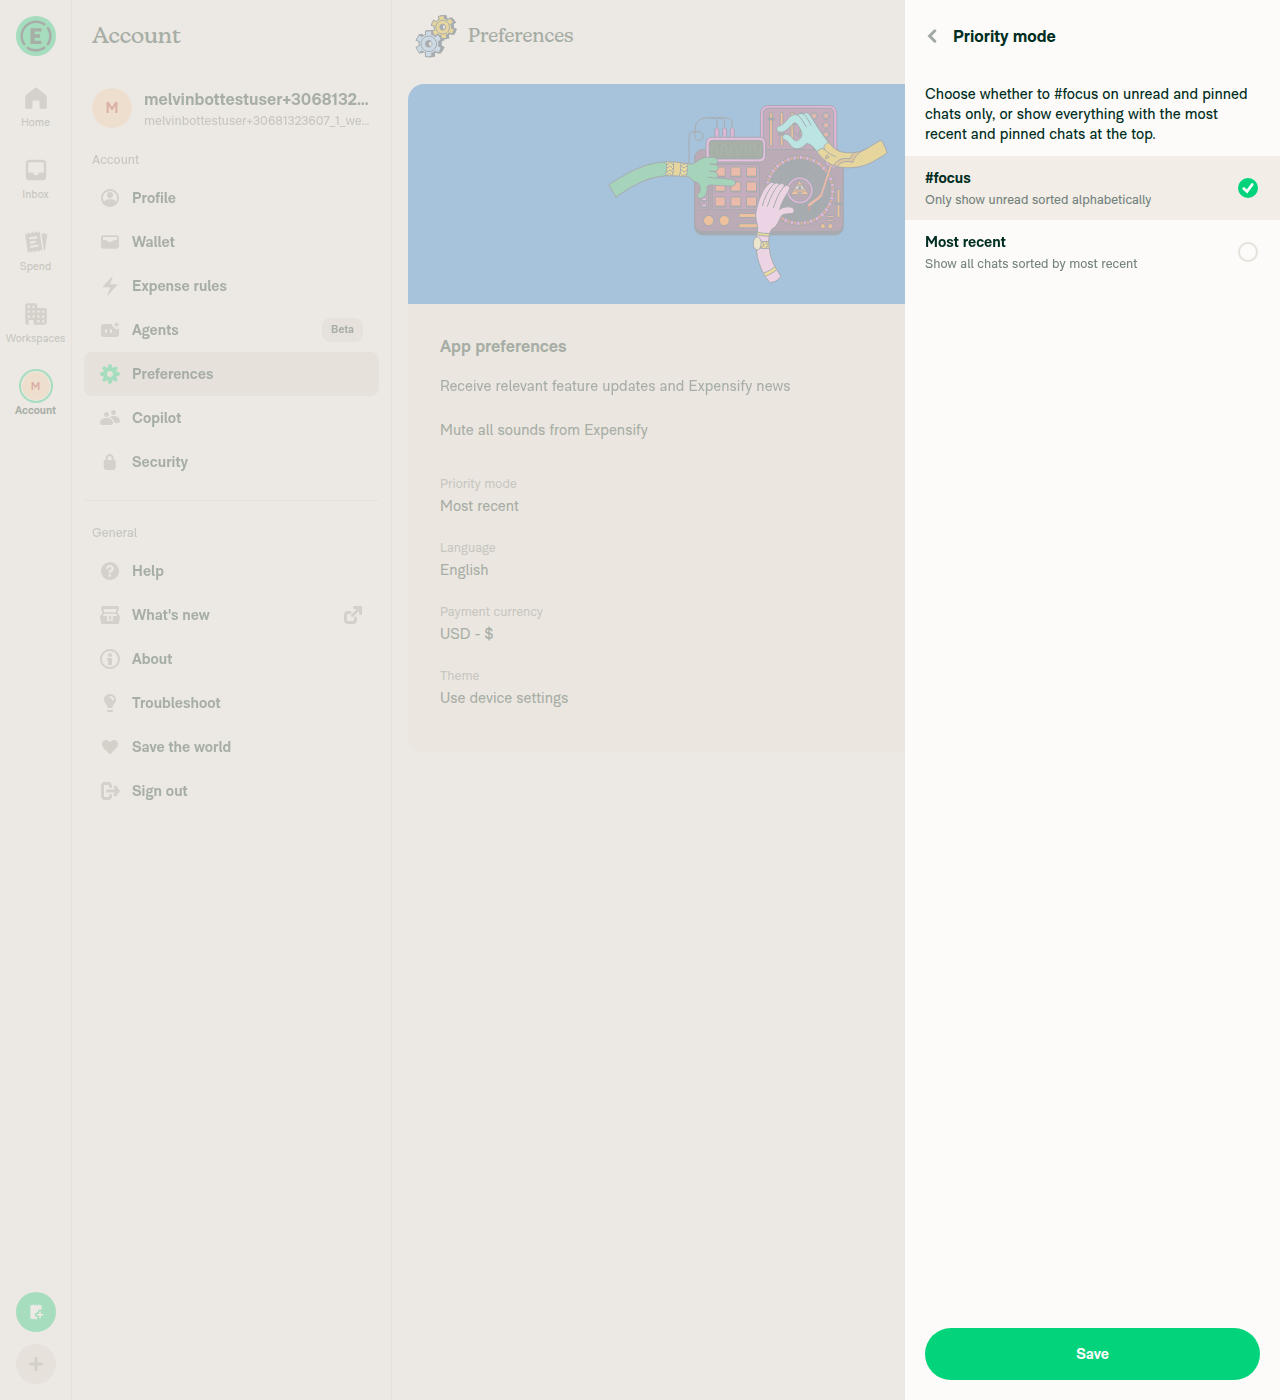Click the plus create button
1280x1400 pixels.
click(36, 1364)
